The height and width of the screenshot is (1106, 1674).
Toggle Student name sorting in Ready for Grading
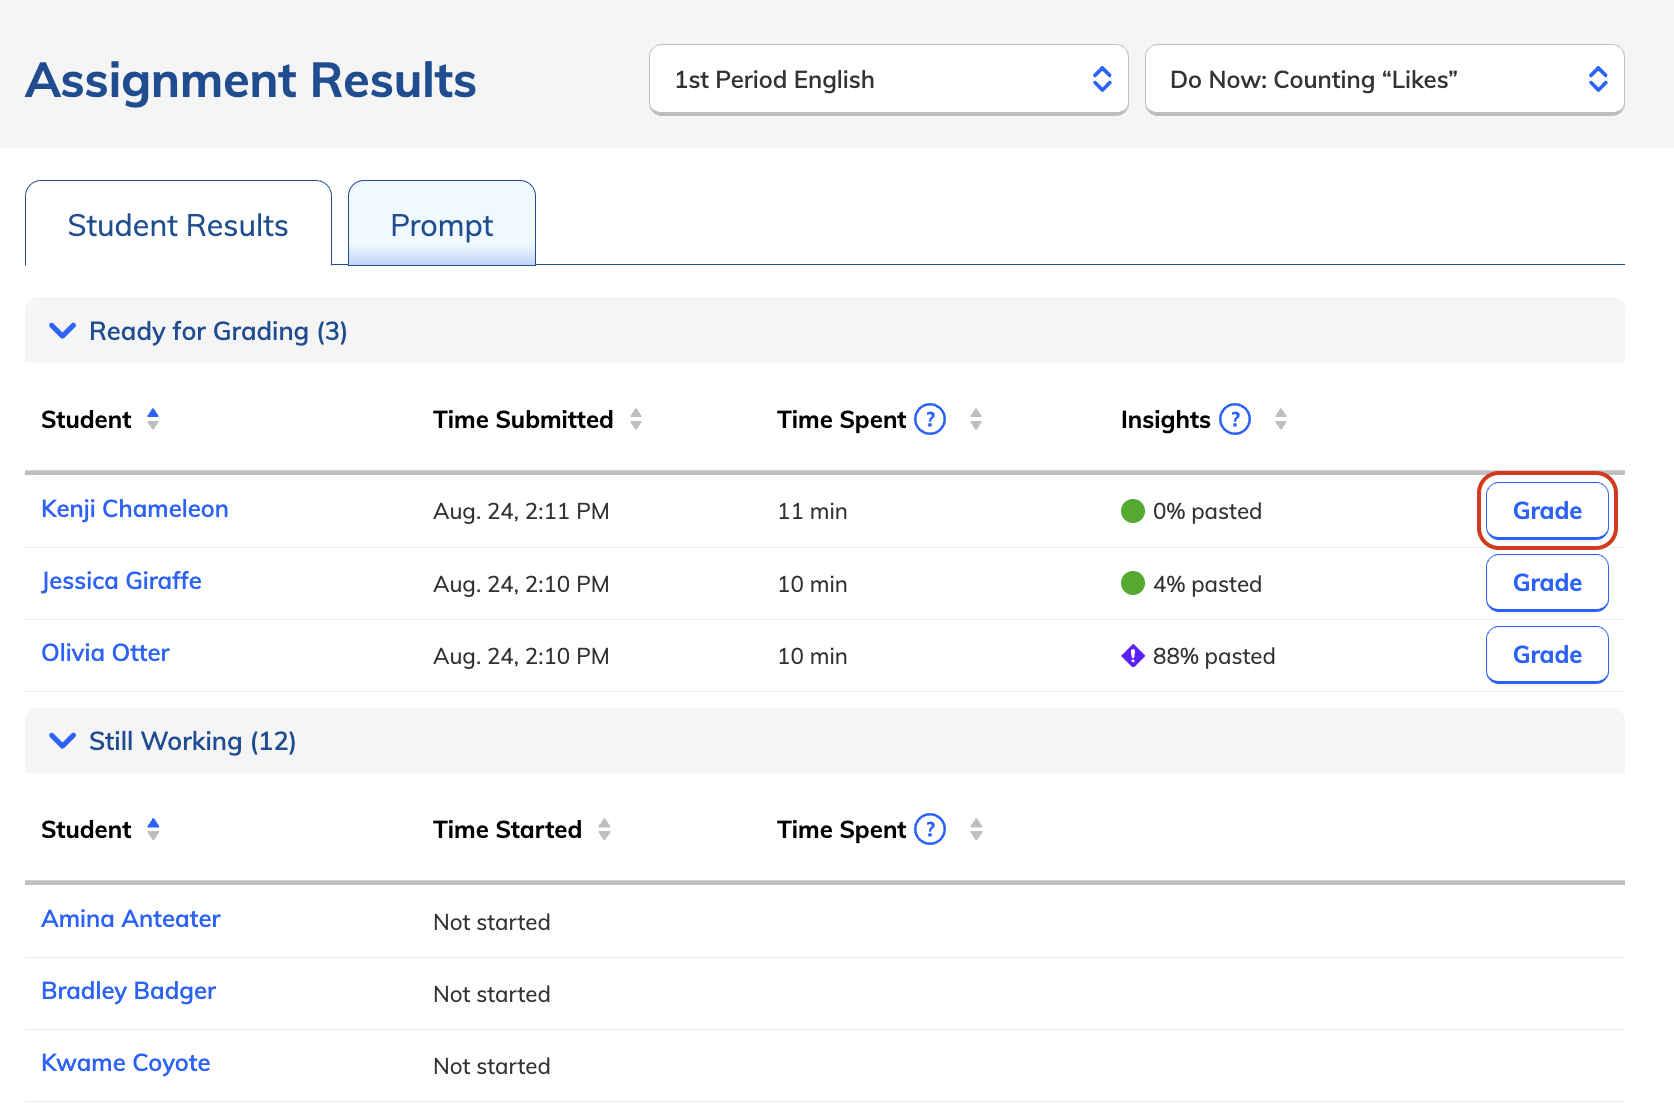pos(154,419)
